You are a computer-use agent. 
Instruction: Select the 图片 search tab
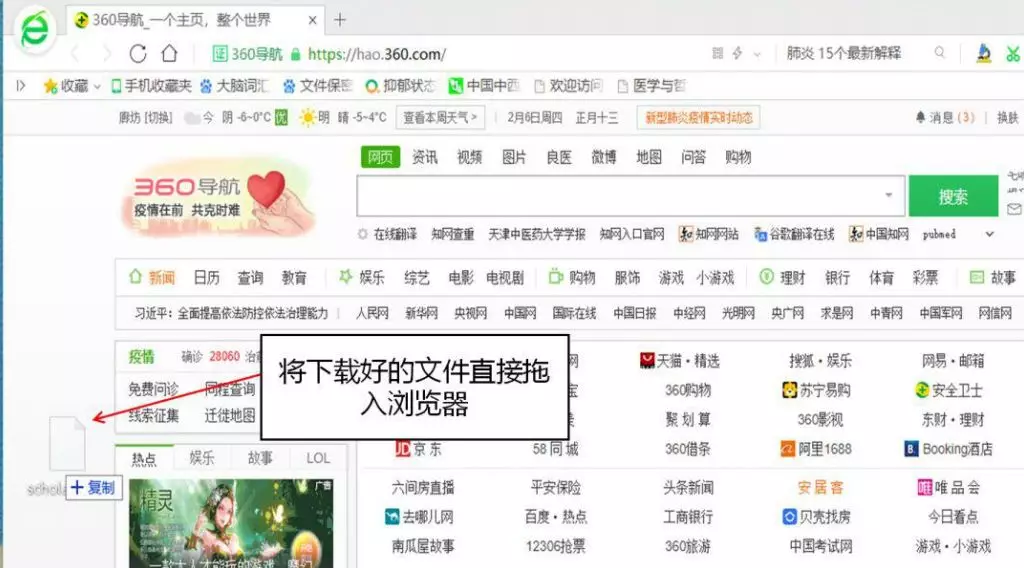tap(514, 157)
